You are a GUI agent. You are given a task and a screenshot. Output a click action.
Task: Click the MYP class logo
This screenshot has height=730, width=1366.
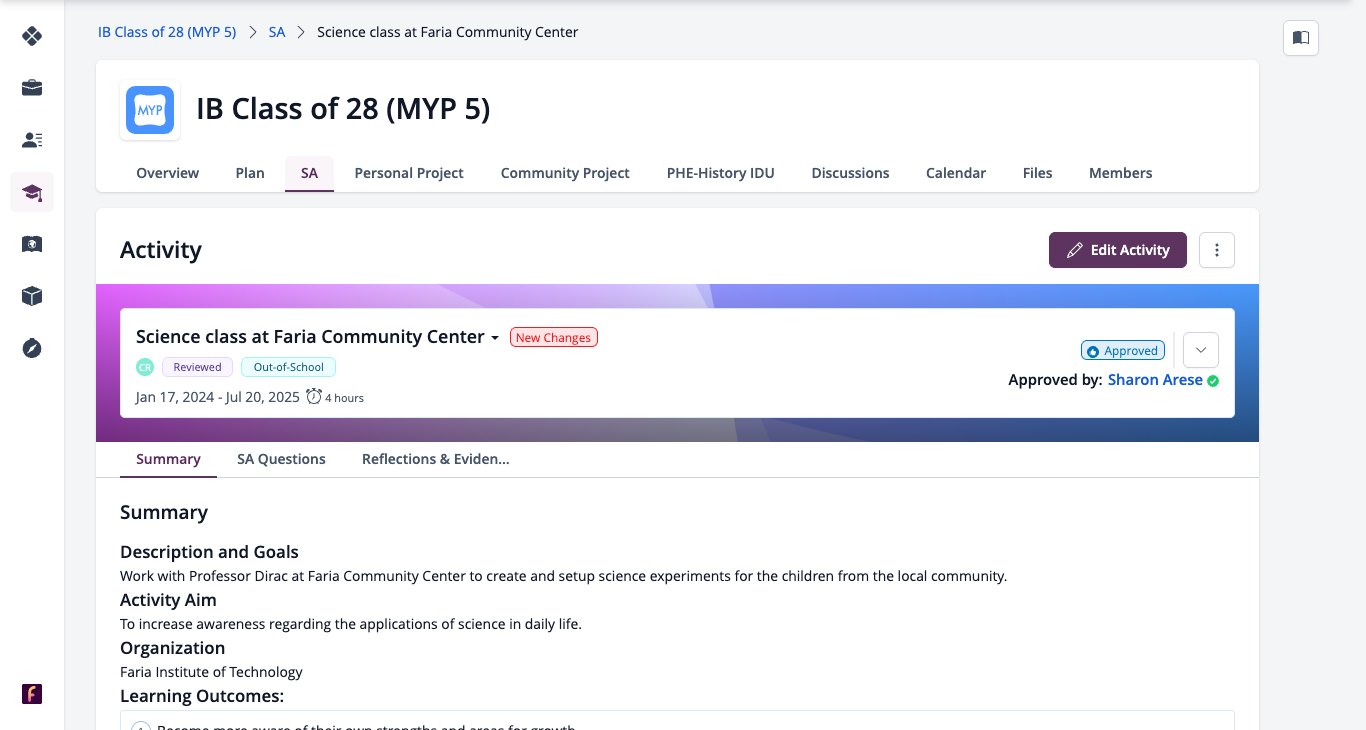click(150, 110)
